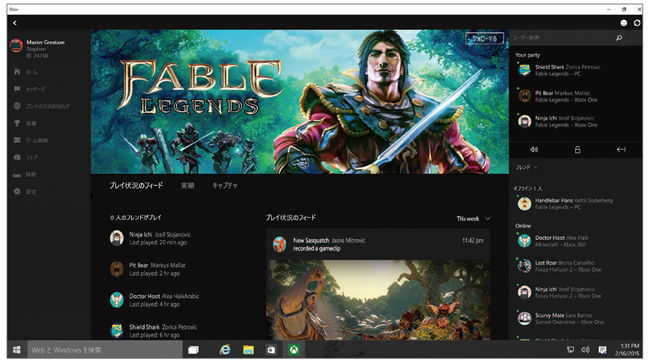650x363 pixels.
Task: Open the This week dropdown
Action: (473, 218)
